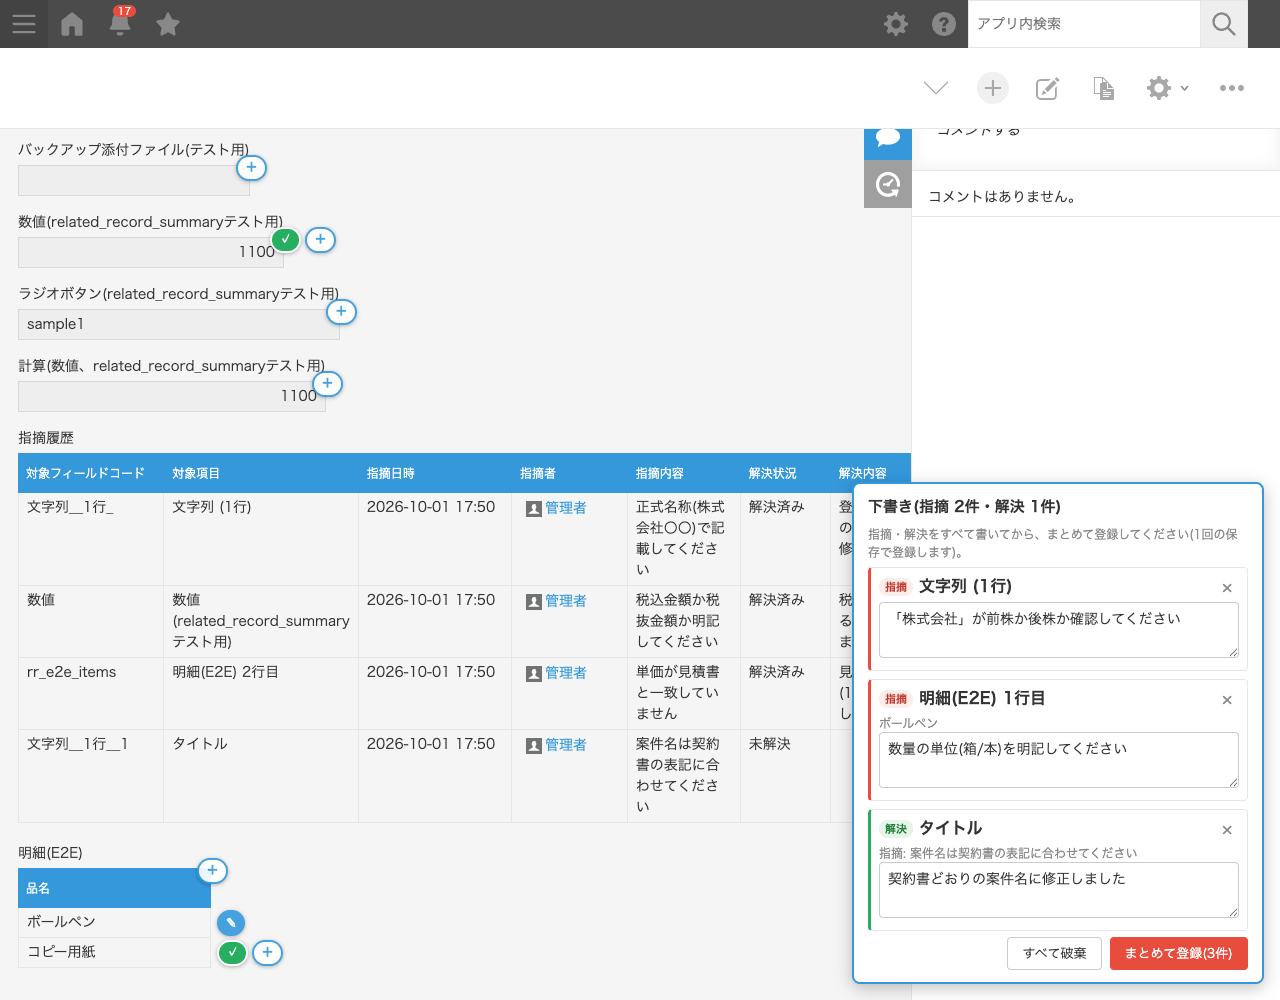
Task: Remove the 文字列 (1行) draft item
Action: [1227, 588]
